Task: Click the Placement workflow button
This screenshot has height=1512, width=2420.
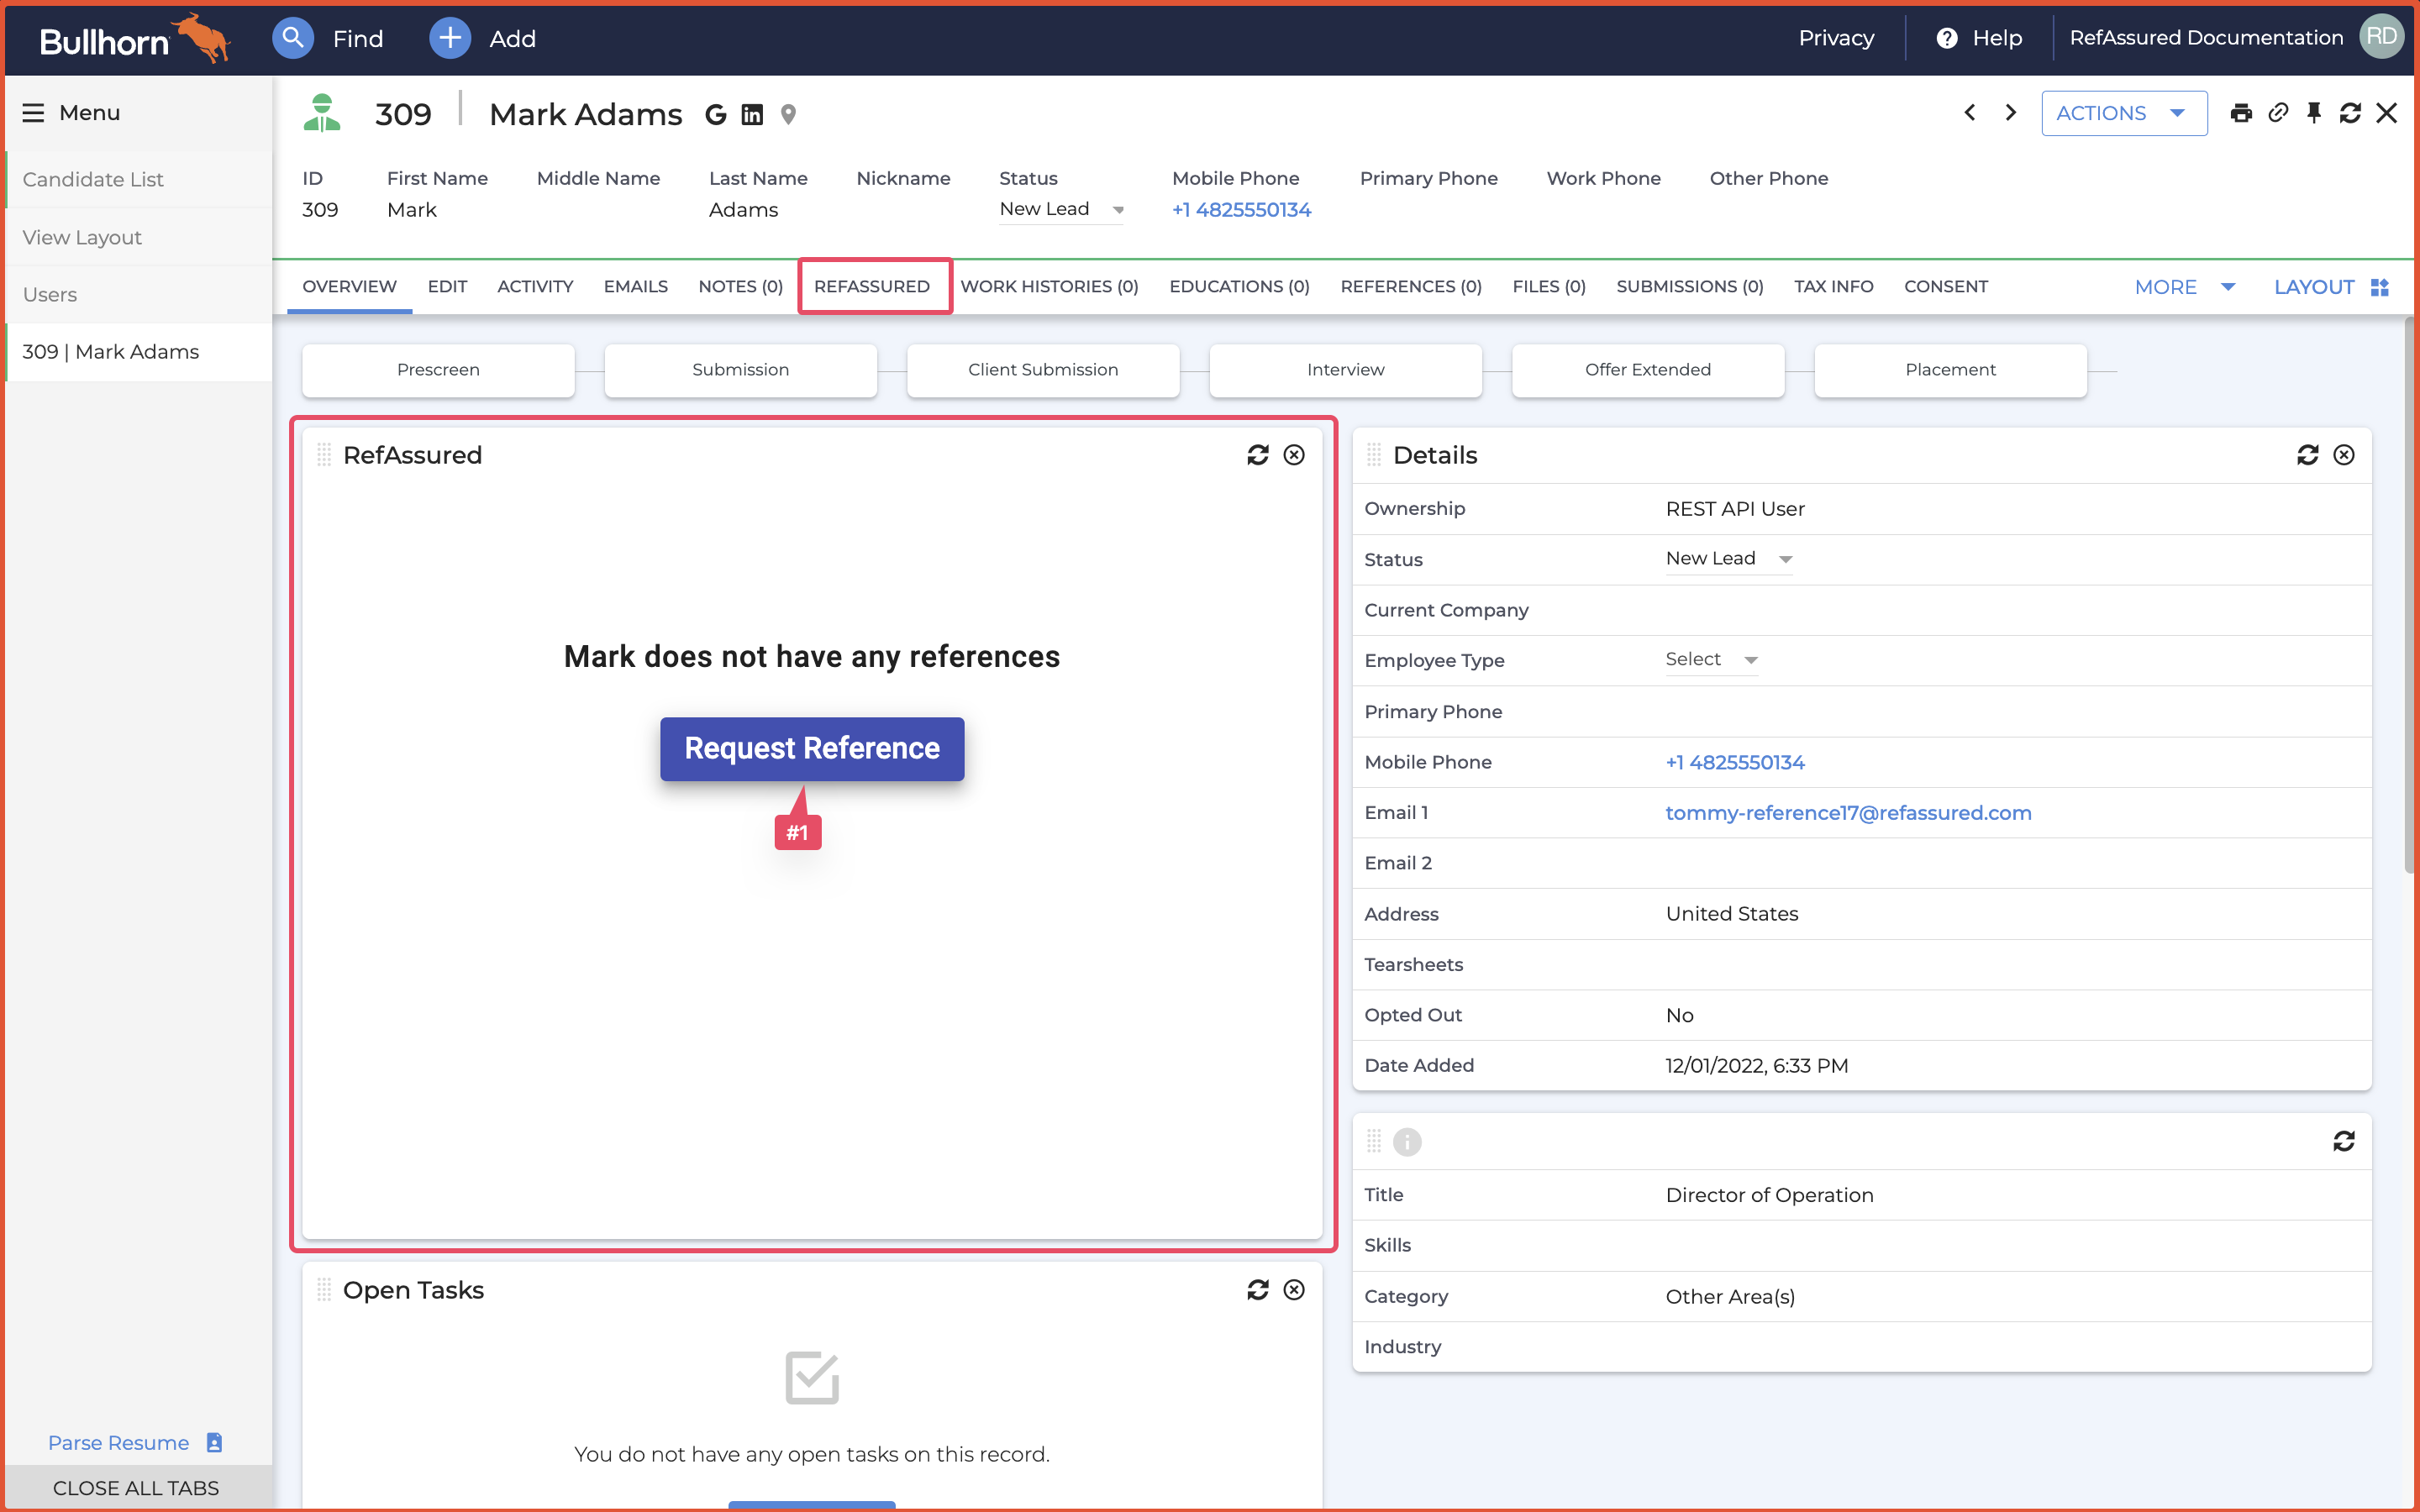Action: (x=1950, y=370)
